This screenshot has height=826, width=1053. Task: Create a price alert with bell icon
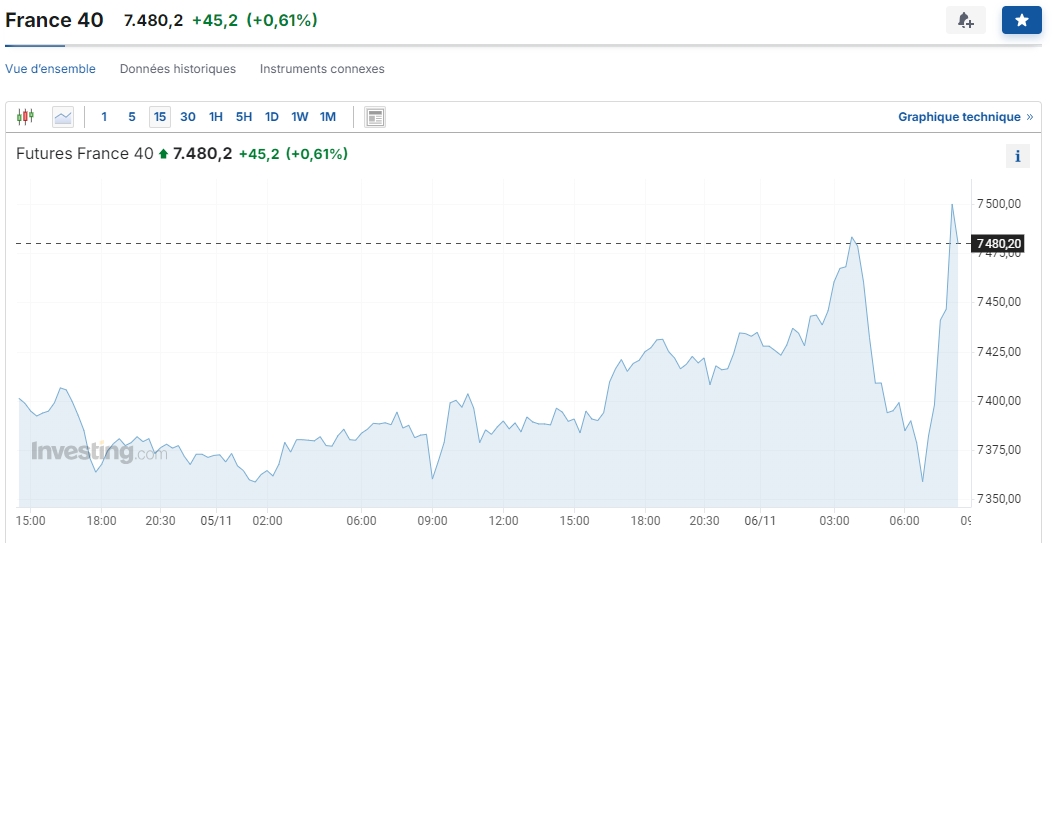[965, 20]
